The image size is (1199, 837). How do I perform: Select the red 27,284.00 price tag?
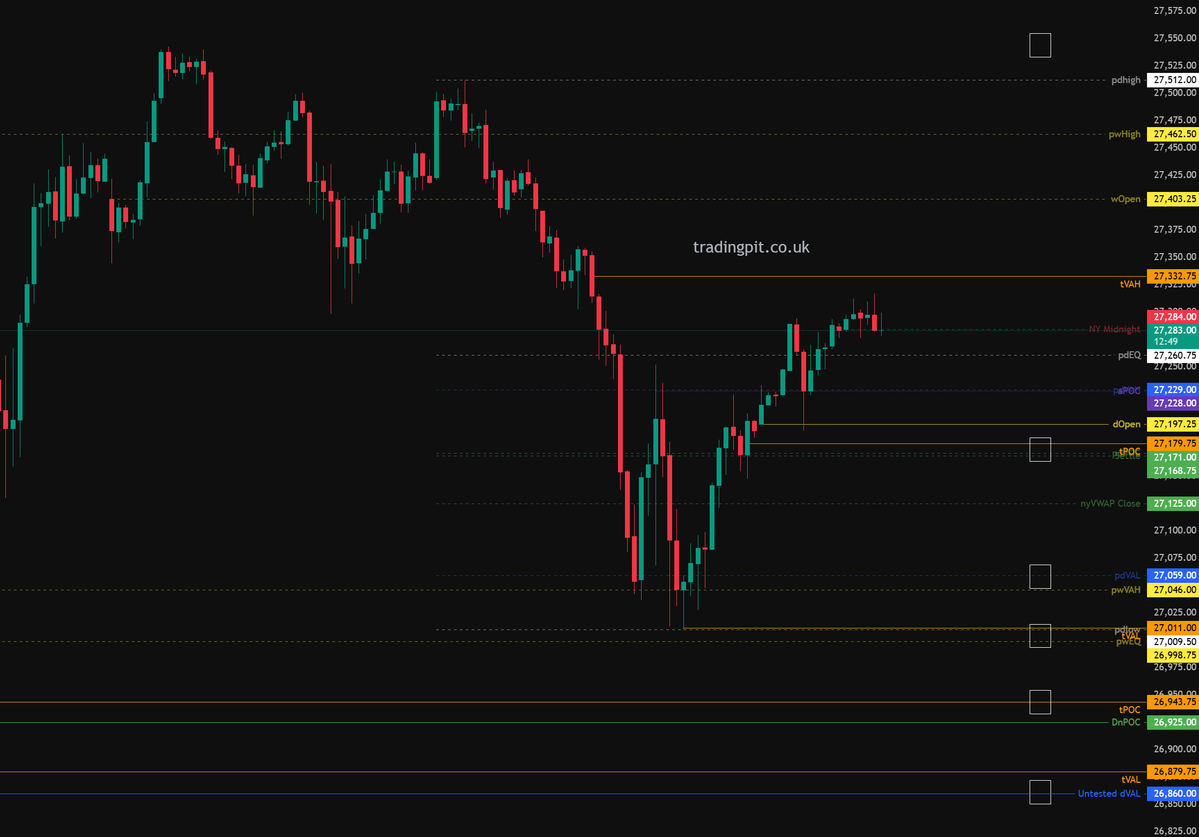tap(1173, 316)
